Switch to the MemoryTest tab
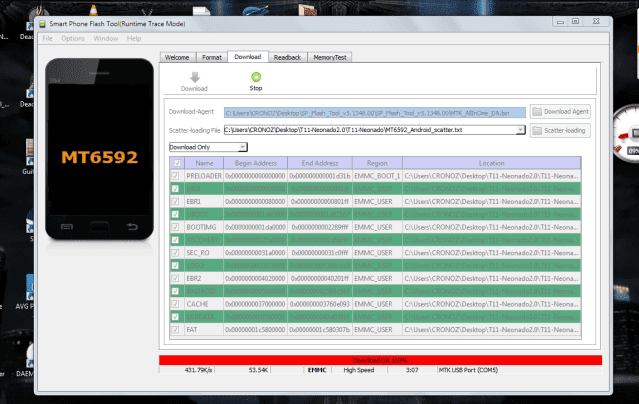639x404 pixels. tap(330, 57)
